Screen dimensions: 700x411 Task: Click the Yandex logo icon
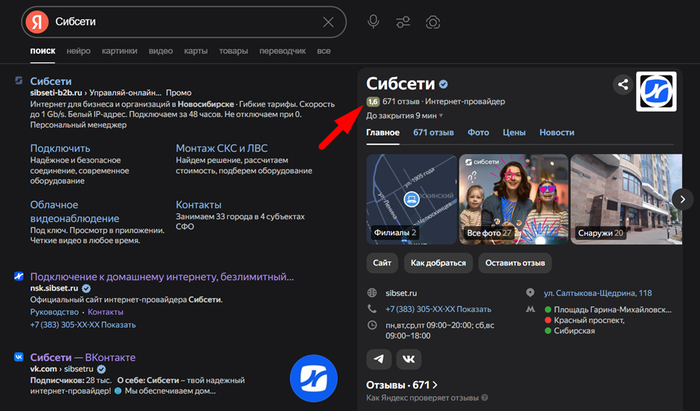36,22
